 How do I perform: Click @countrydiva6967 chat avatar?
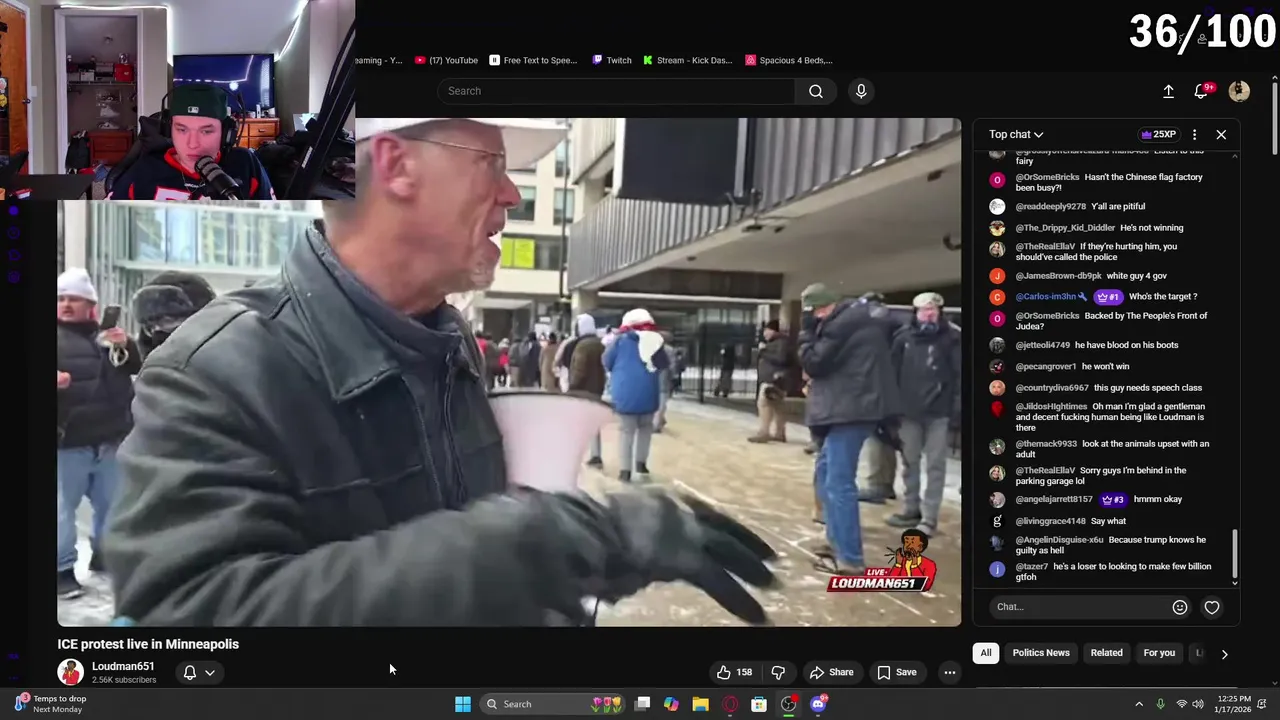pyautogui.click(x=997, y=388)
